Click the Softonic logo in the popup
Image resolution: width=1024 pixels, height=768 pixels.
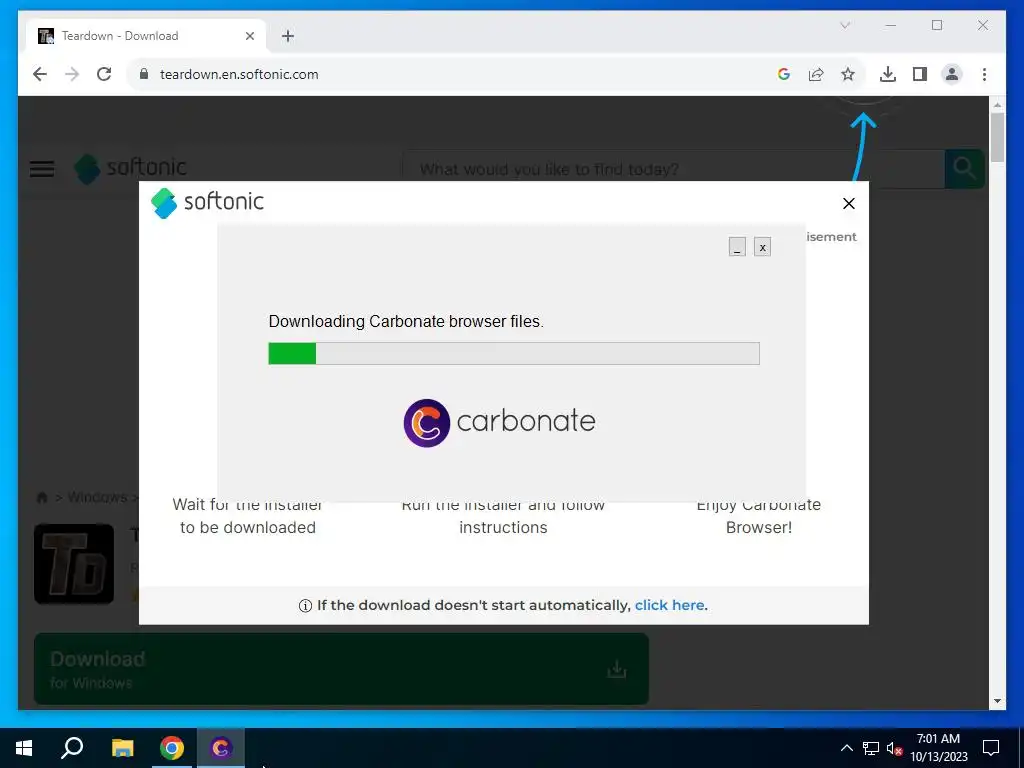tap(208, 202)
